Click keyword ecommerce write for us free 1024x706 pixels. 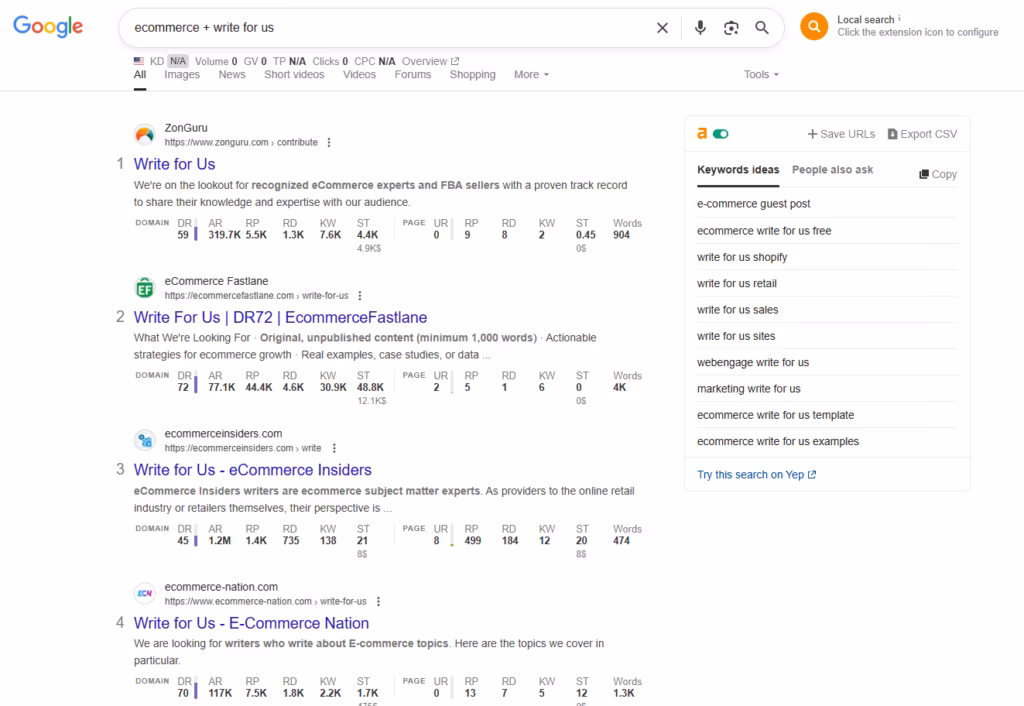(763, 231)
